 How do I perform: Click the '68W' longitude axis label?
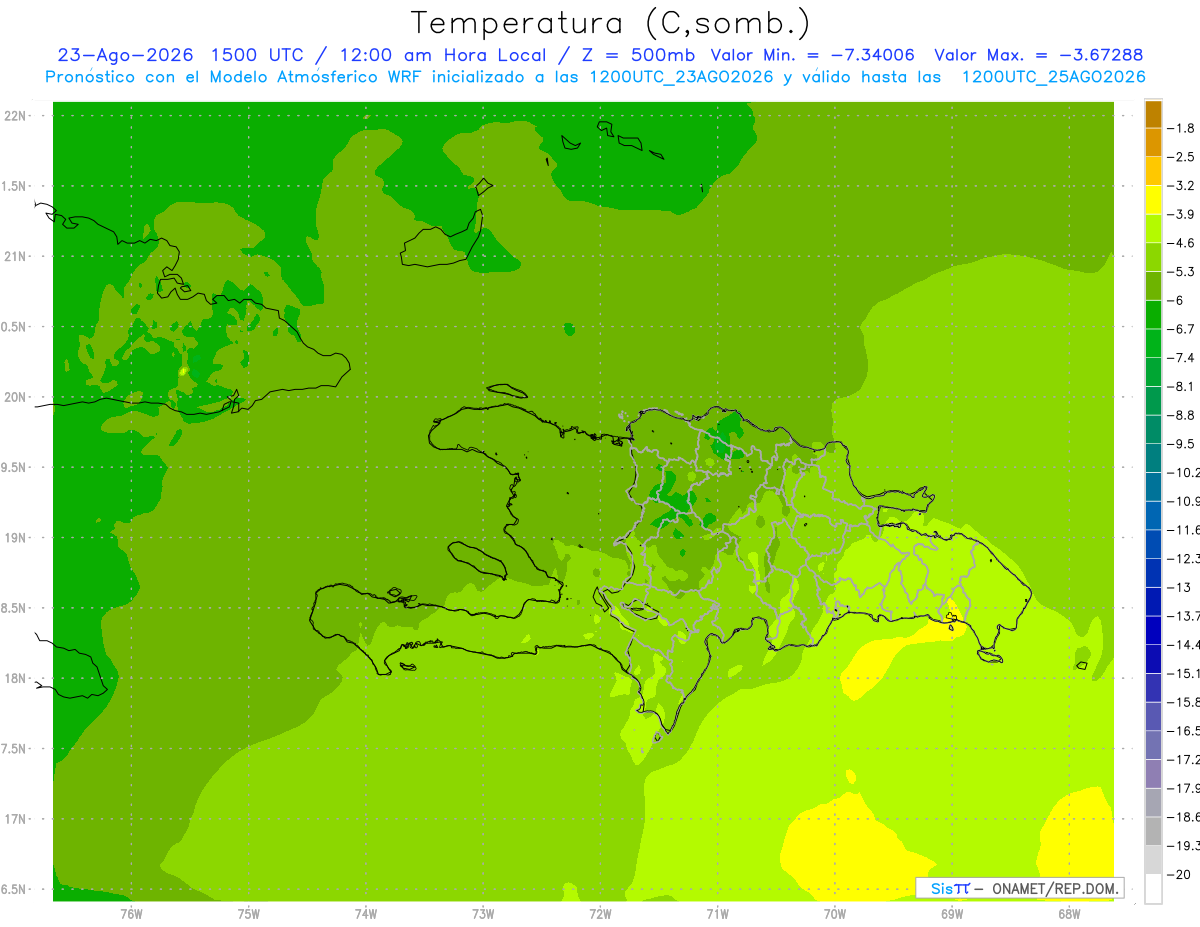[1069, 914]
